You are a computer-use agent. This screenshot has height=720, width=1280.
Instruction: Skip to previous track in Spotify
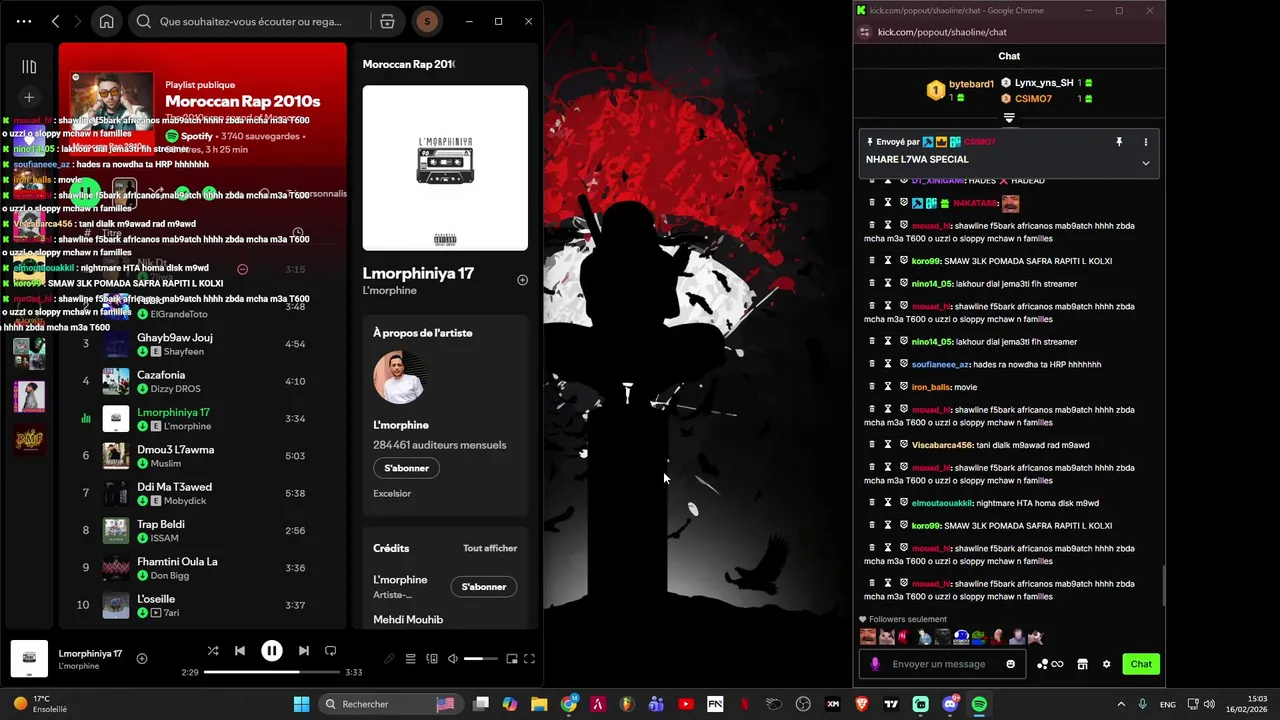240,651
